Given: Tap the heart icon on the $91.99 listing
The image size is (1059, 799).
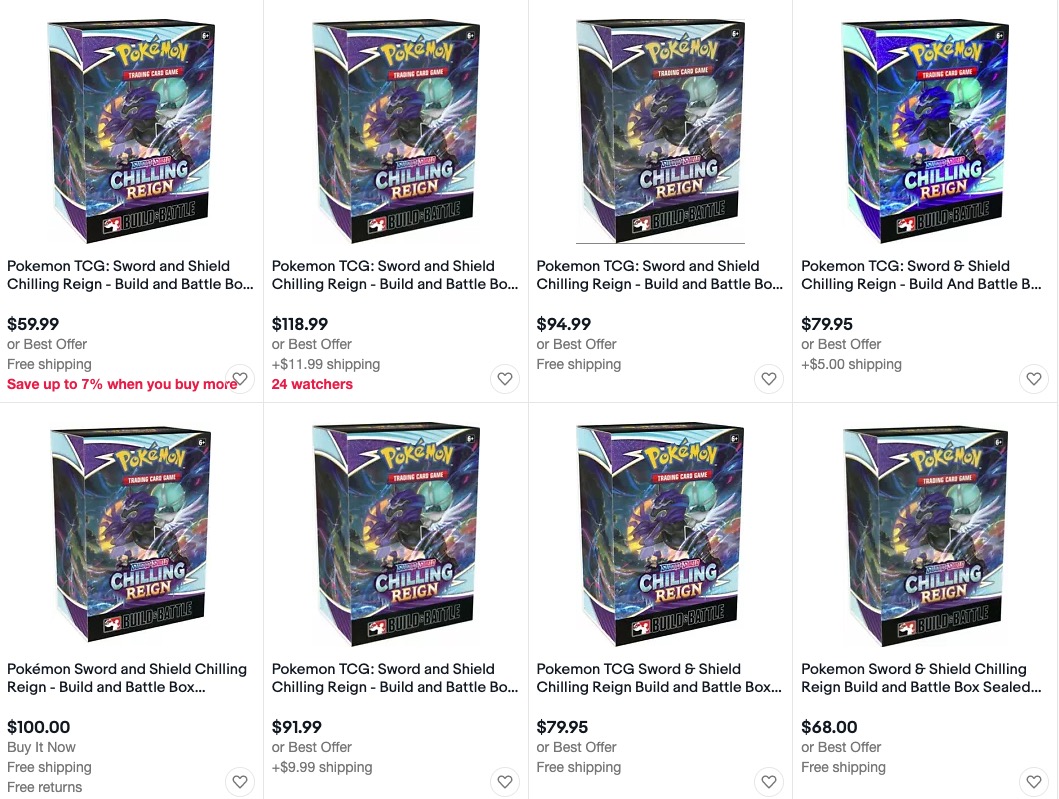Looking at the screenshot, I should 505,782.
